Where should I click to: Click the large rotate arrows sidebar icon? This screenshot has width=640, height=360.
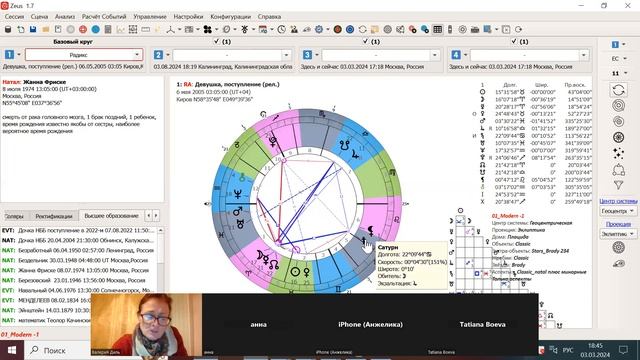[x=619, y=90]
